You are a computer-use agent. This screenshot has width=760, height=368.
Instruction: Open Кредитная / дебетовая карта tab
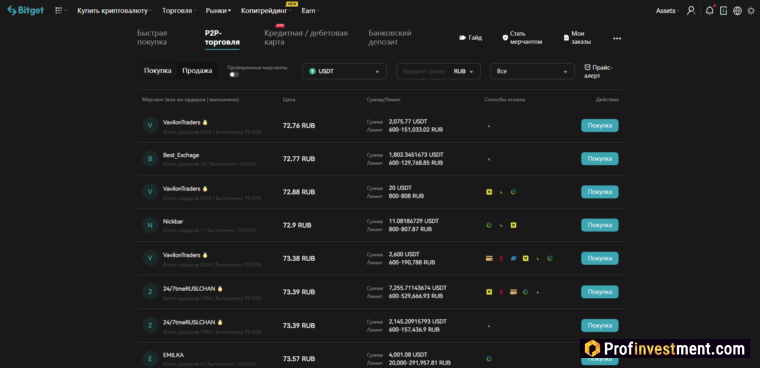pyautogui.click(x=306, y=38)
